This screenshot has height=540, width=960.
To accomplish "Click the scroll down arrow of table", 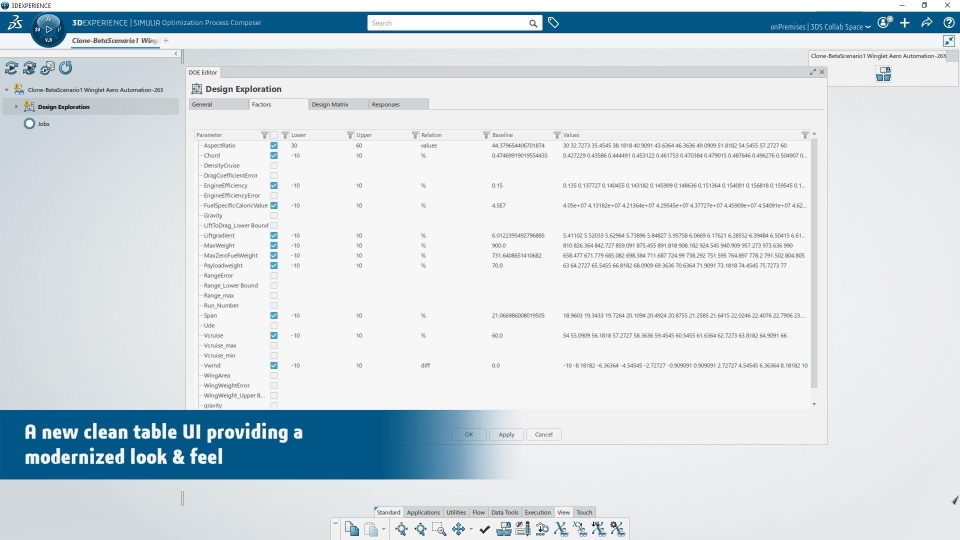I will [814, 404].
